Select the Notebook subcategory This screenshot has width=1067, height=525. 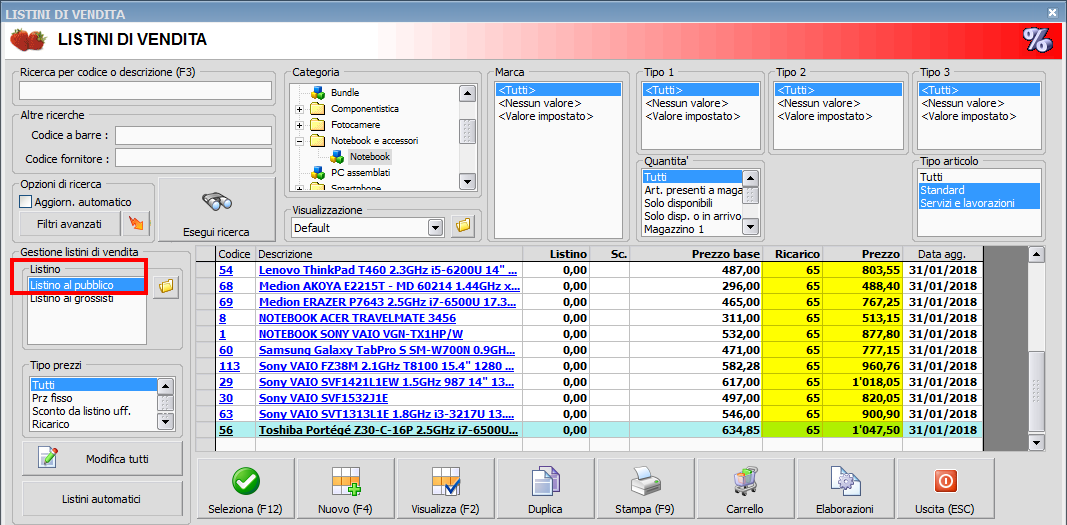pyautogui.click(x=370, y=156)
